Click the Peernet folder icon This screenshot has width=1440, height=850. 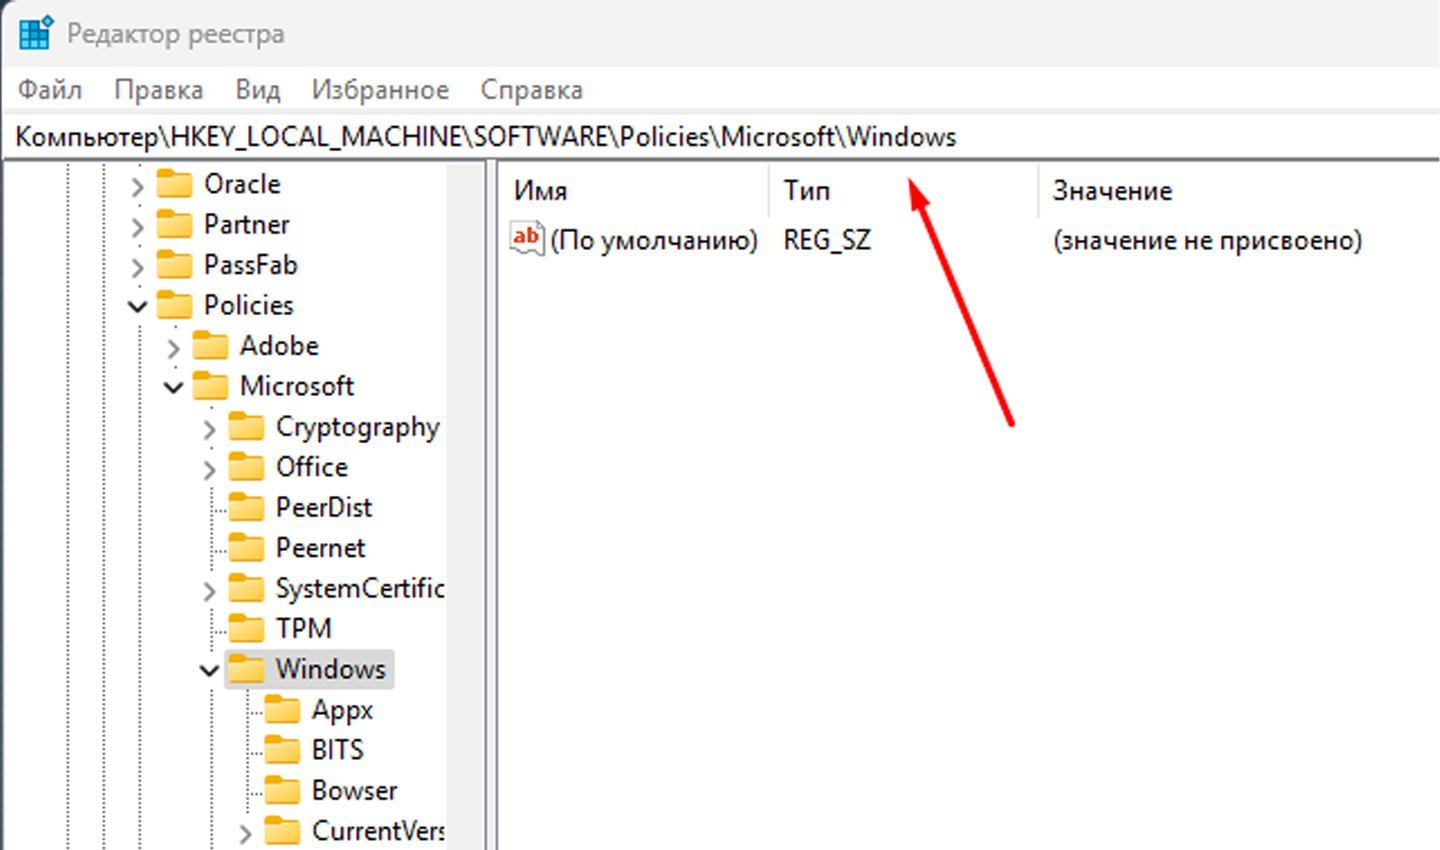(x=247, y=548)
